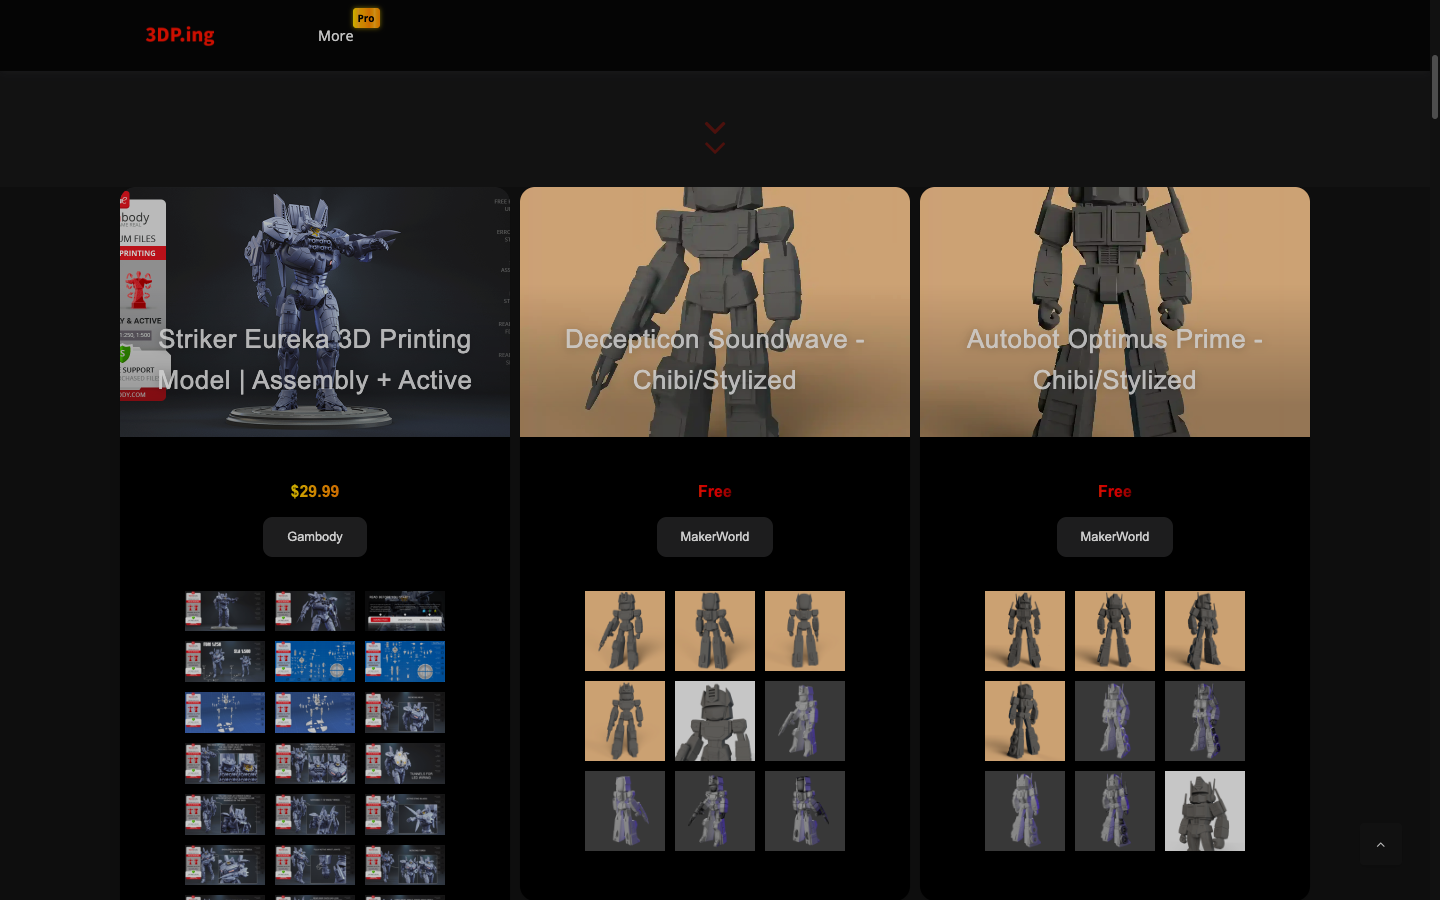Select second Soundwave thumbnail, top row
Viewport: 1440px width, 900px height.
[x=715, y=631]
